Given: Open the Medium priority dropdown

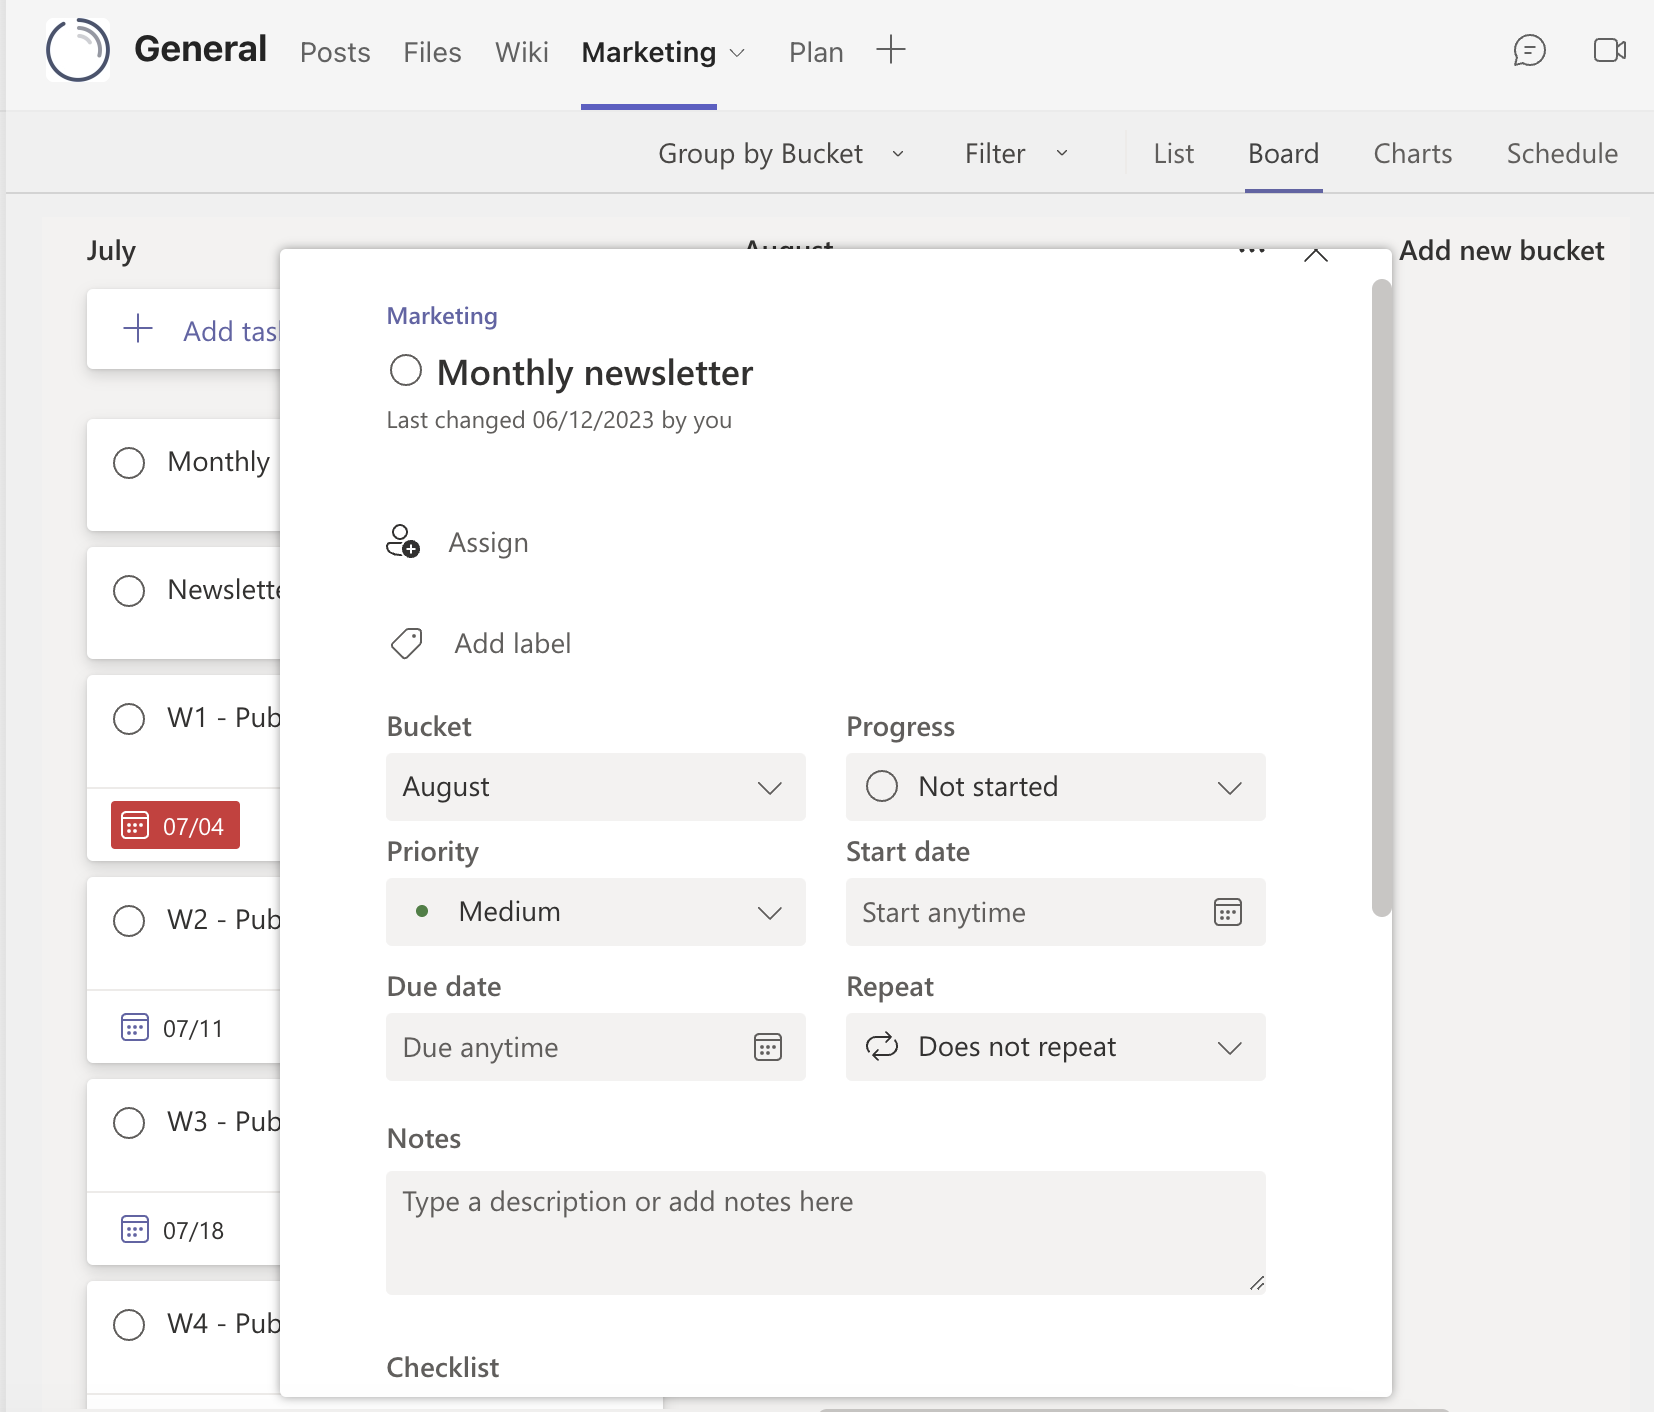Looking at the screenshot, I should click(x=595, y=911).
